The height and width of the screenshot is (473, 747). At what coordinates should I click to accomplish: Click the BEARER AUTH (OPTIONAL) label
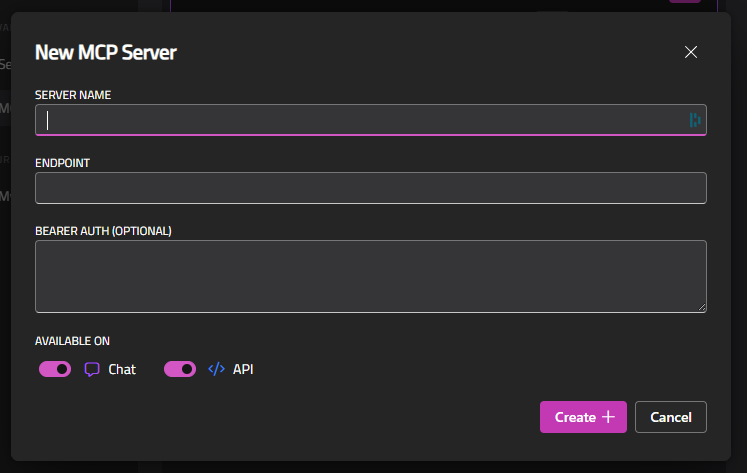[103, 231]
